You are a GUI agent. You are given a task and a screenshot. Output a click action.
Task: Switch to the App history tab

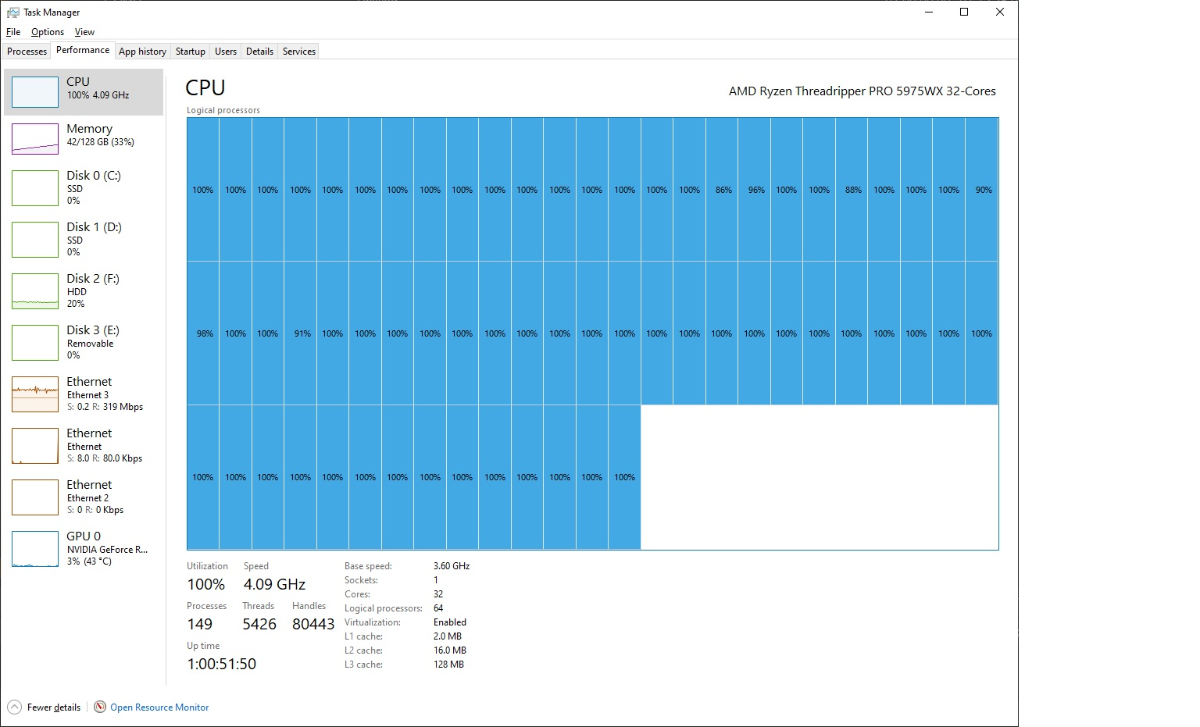[x=142, y=51]
